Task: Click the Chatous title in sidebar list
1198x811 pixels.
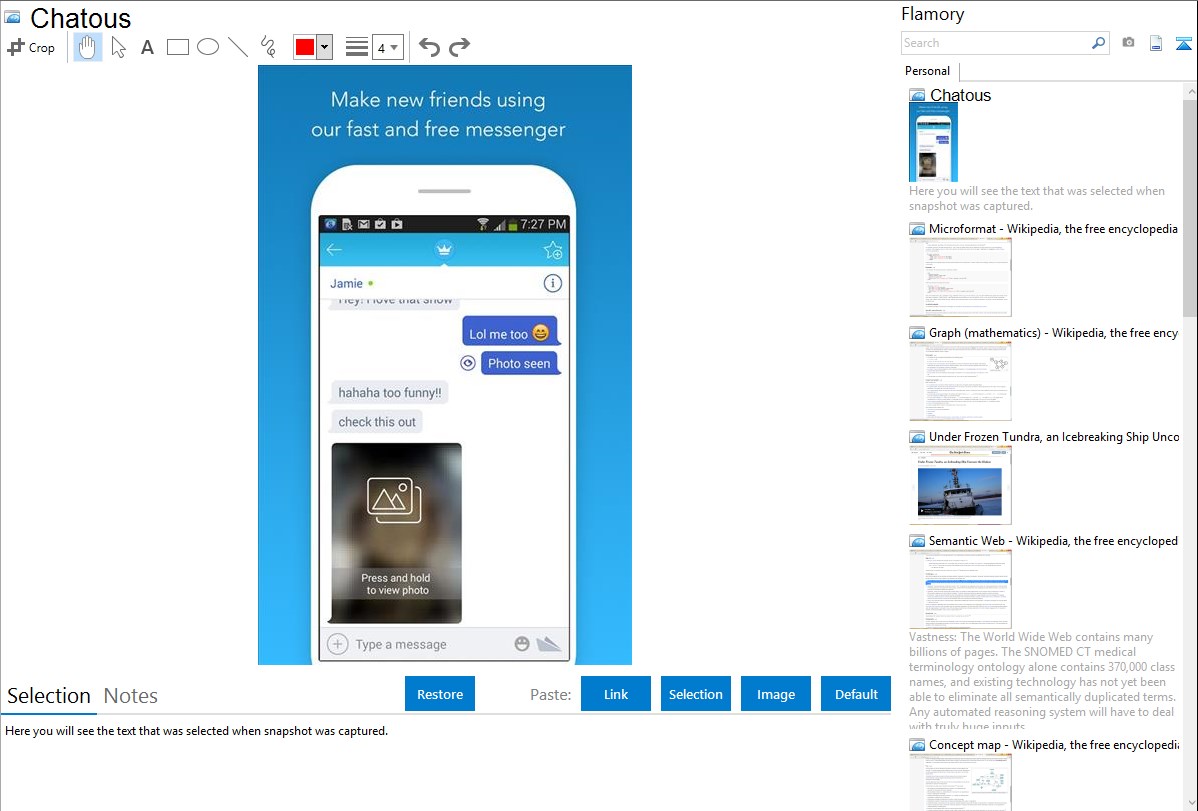Action: tap(960, 96)
